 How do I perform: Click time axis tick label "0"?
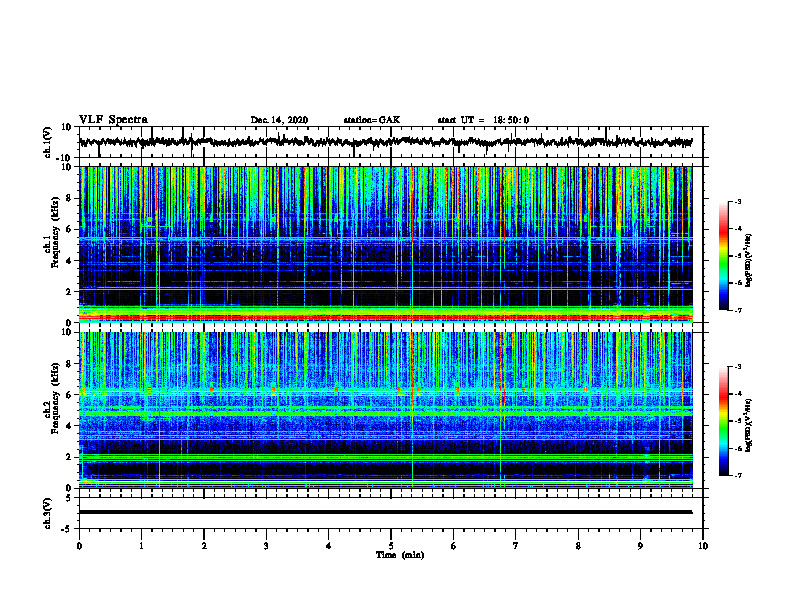point(79,546)
